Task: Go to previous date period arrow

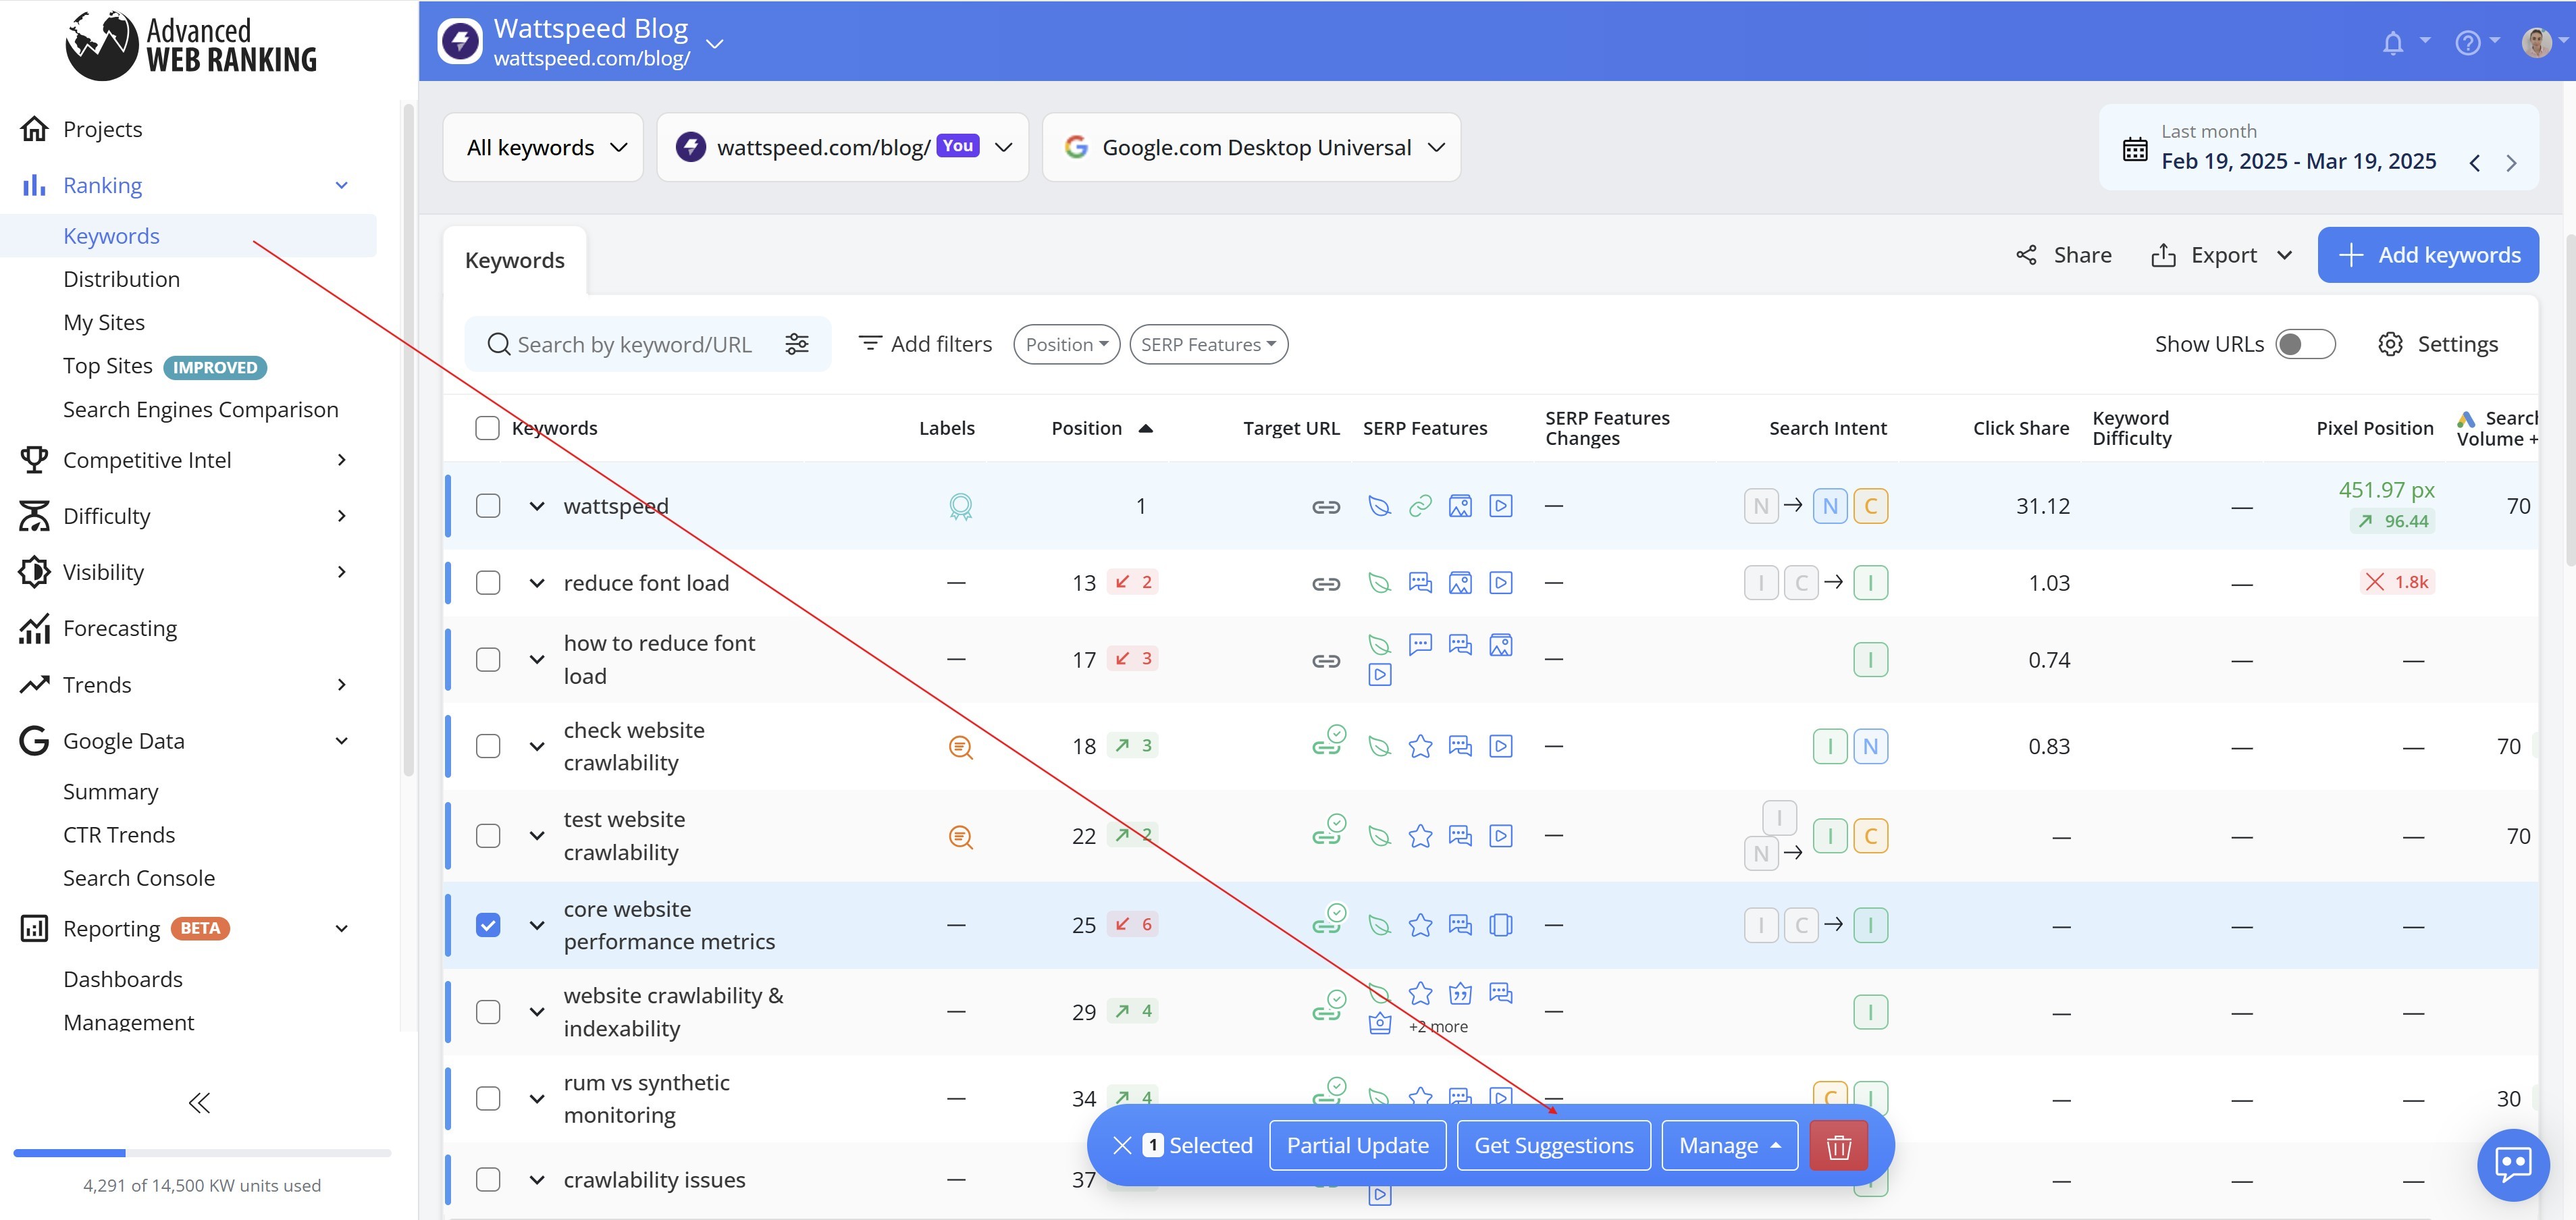Action: click(2474, 163)
